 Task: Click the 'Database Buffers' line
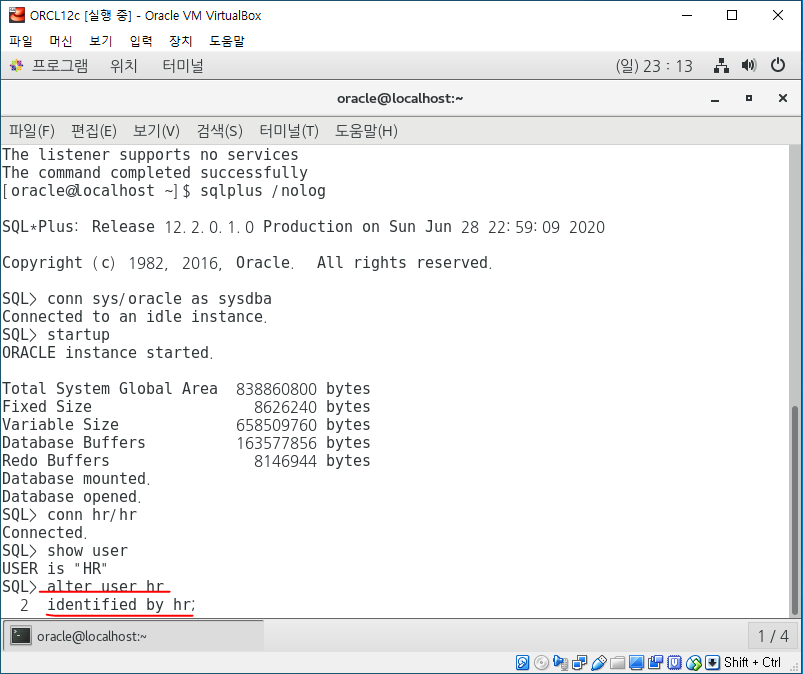[186, 443]
